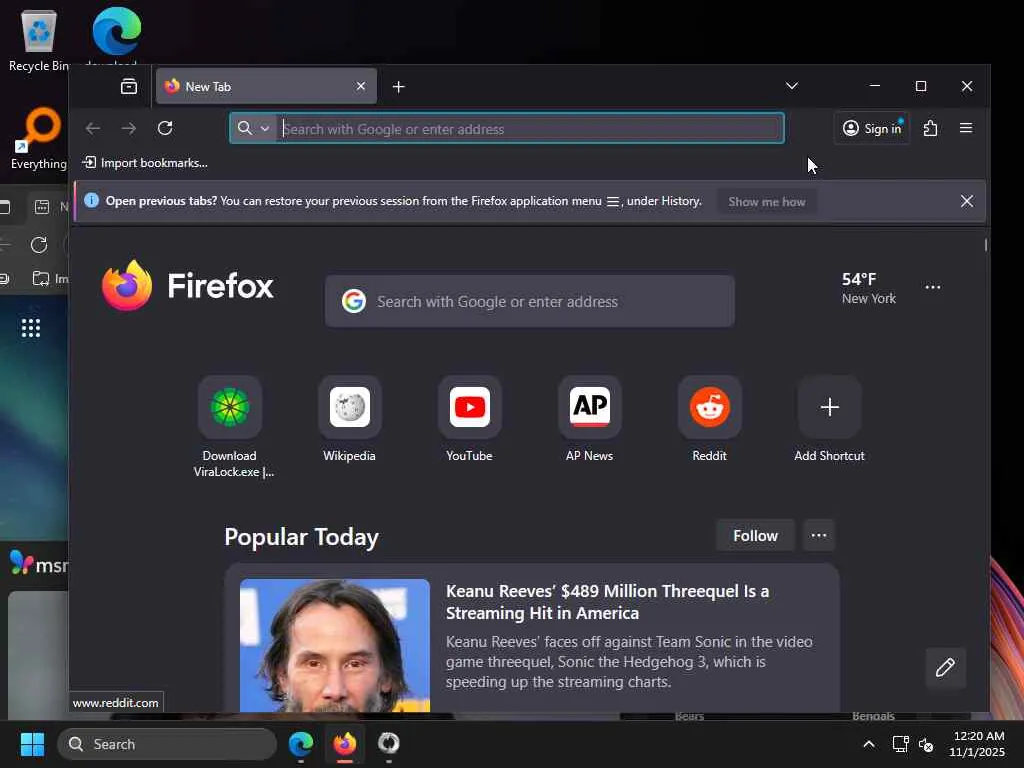Click refresh icon in background Edge window

tap(39, 245)
